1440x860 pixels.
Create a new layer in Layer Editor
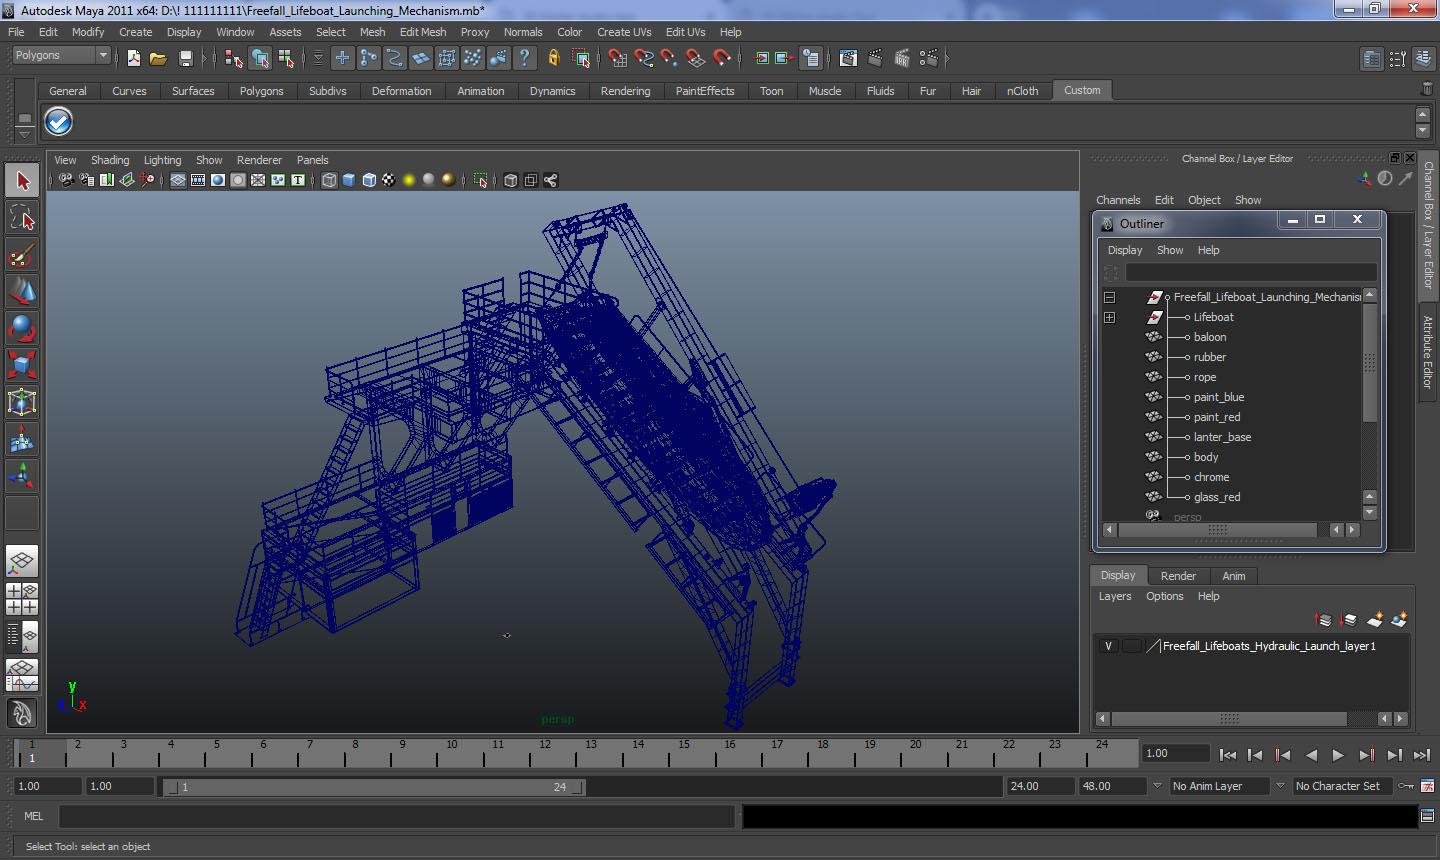[x=1375, y=620]
